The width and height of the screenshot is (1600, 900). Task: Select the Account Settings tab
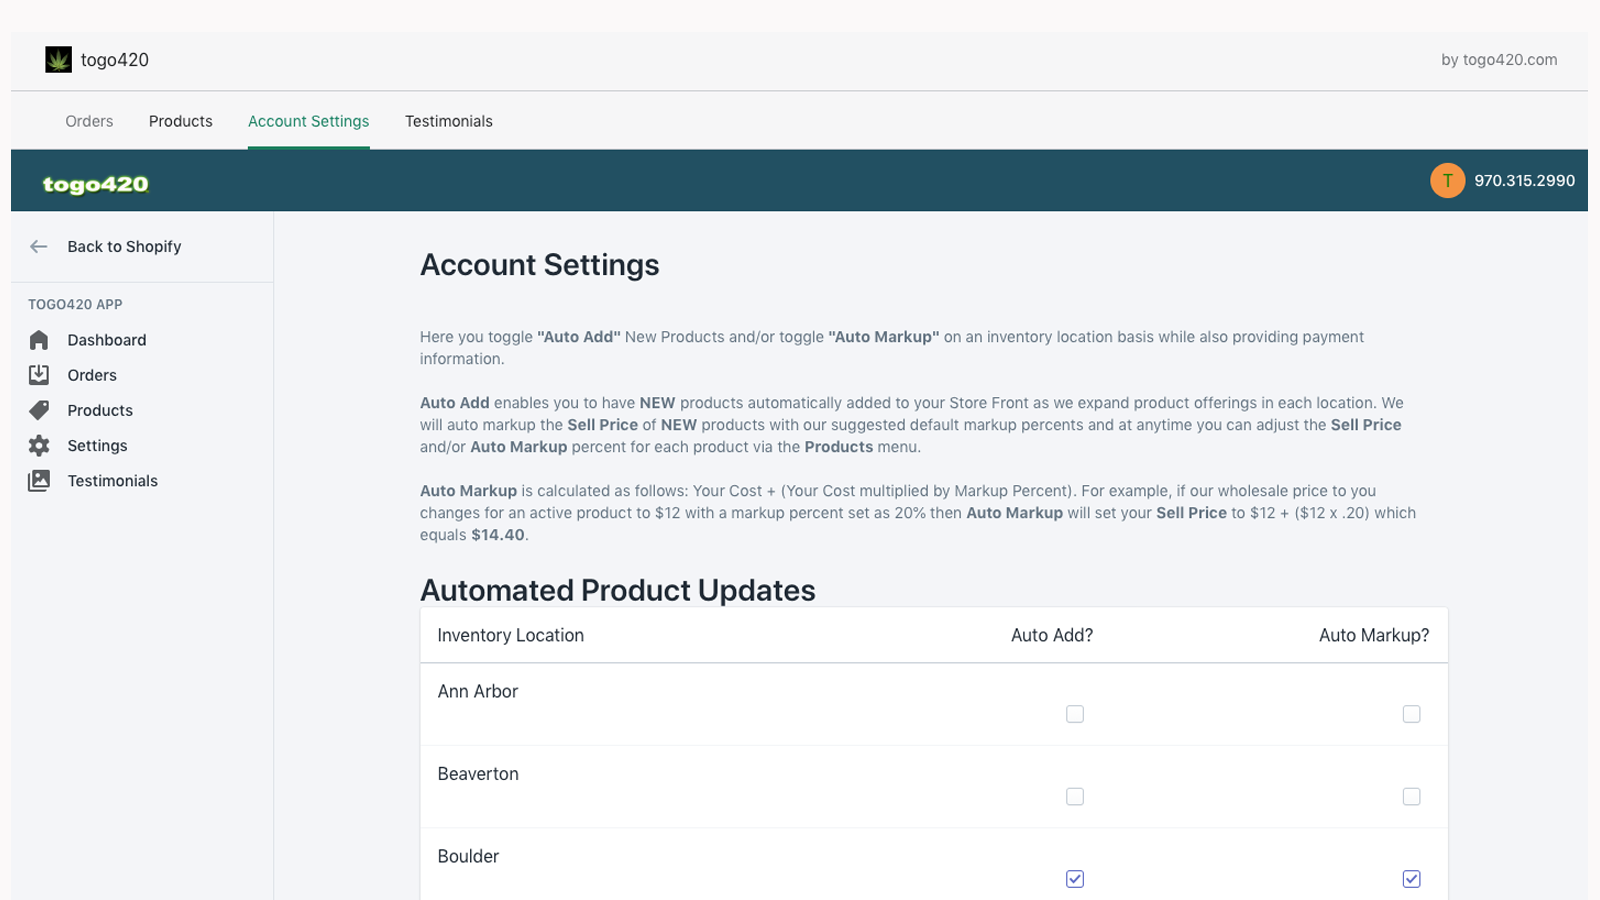309,121
